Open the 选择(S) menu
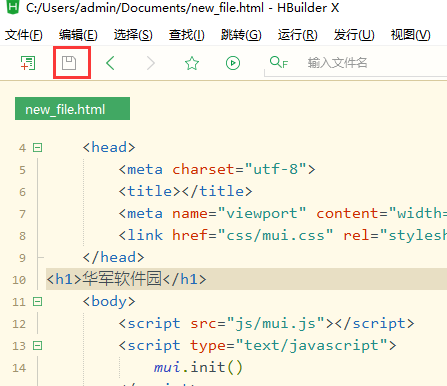Image resolution: width=447 pixels, height=386 pixels. 133,35
